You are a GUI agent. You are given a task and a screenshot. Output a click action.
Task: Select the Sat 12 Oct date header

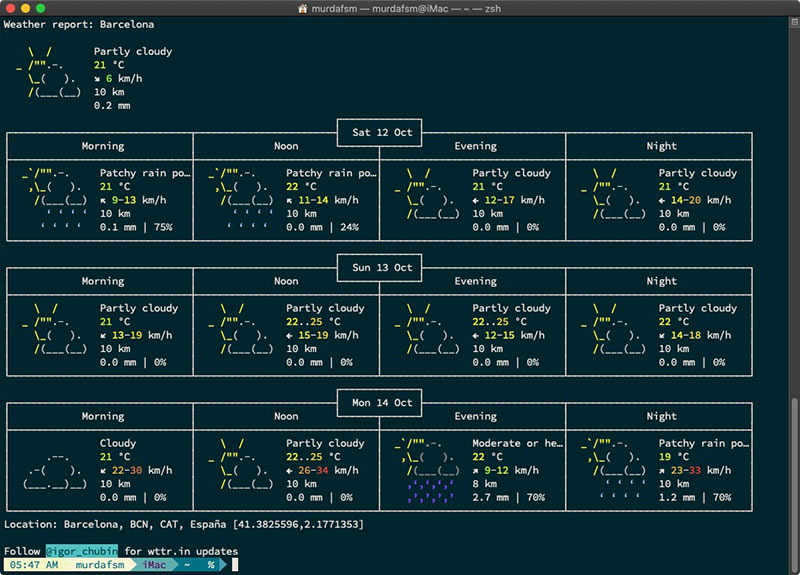point(381,132)
